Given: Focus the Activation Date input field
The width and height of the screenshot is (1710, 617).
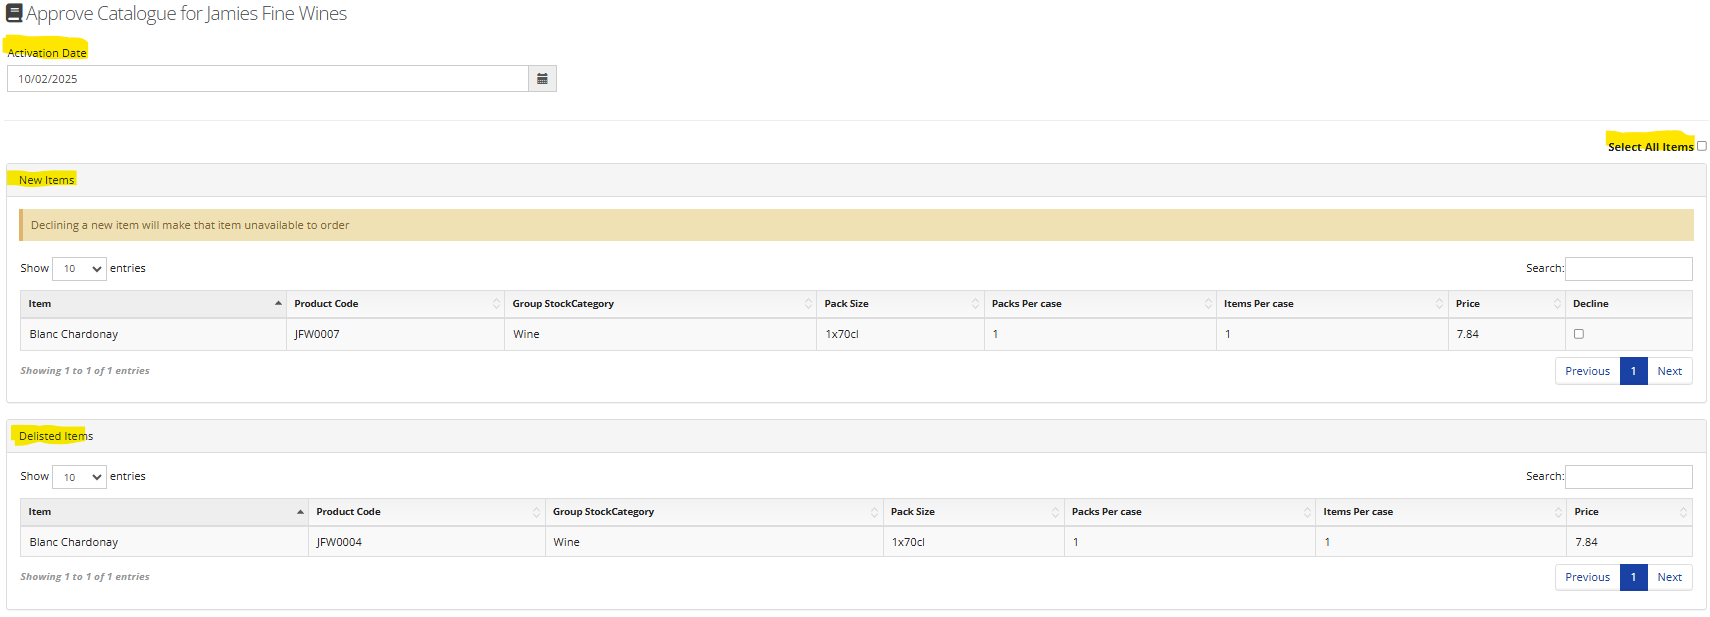Looking at the screenshot, I should pyautogui.click(x=268, y=79).
